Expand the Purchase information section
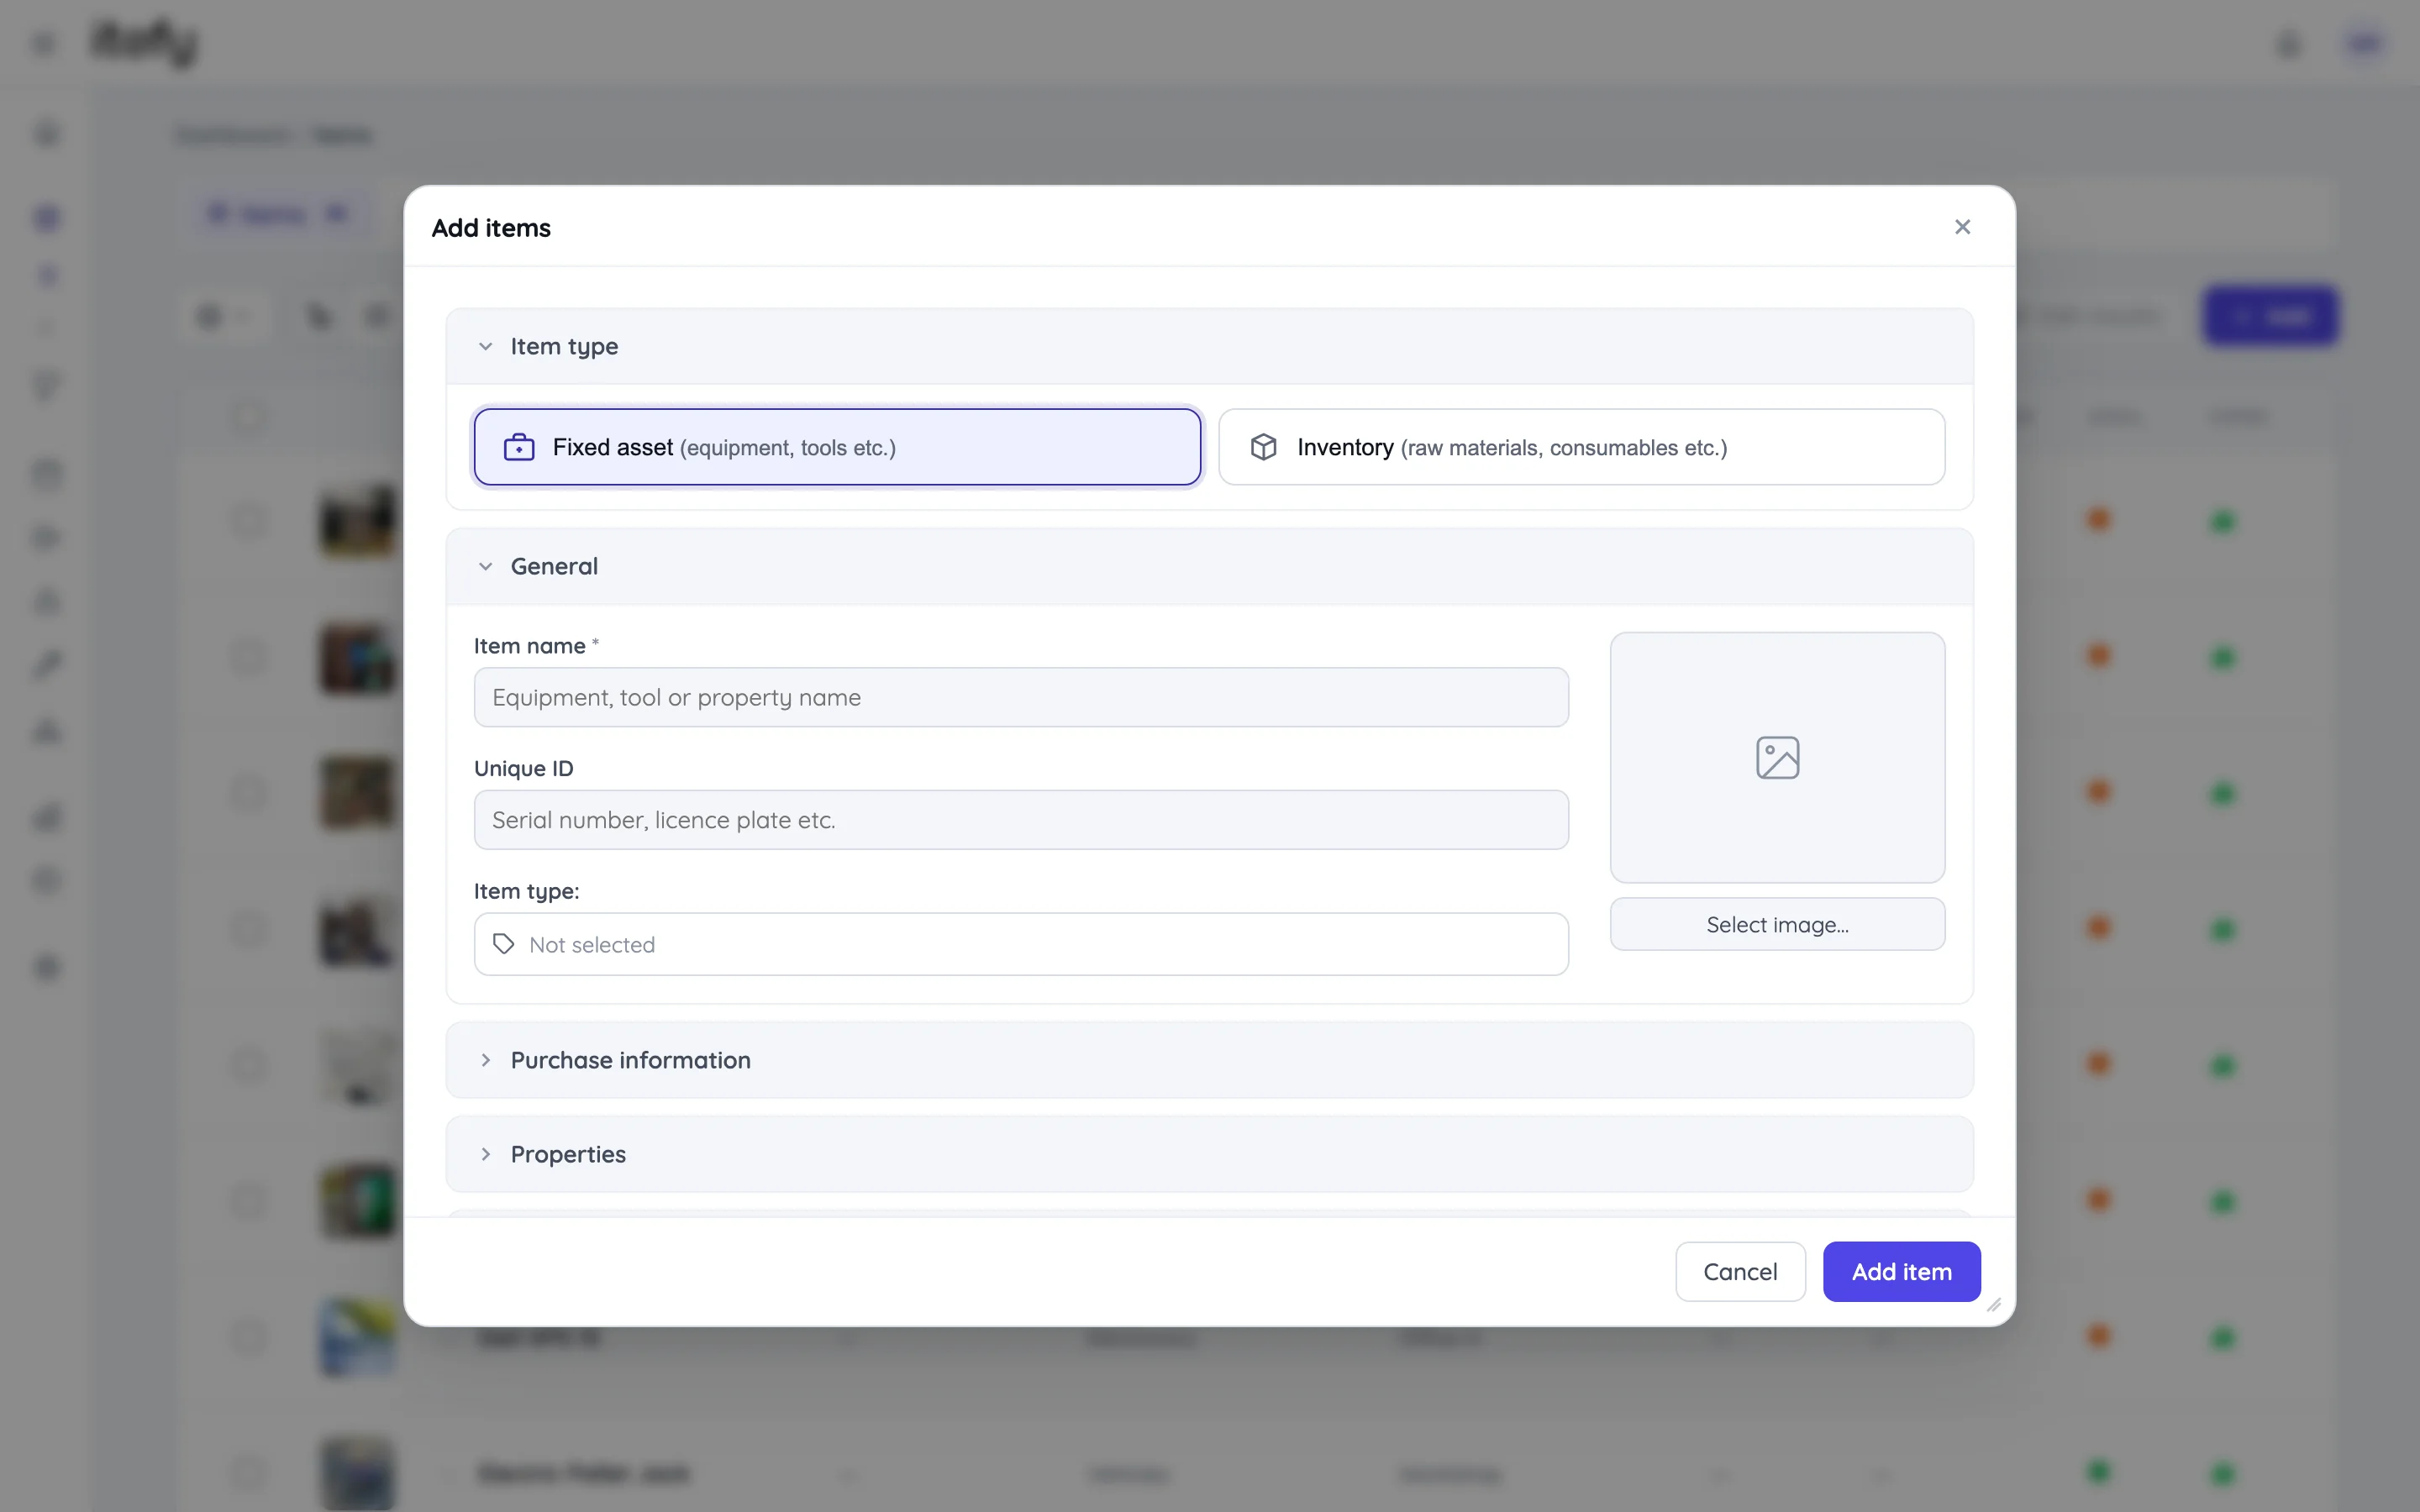 coord(1209,1060)
